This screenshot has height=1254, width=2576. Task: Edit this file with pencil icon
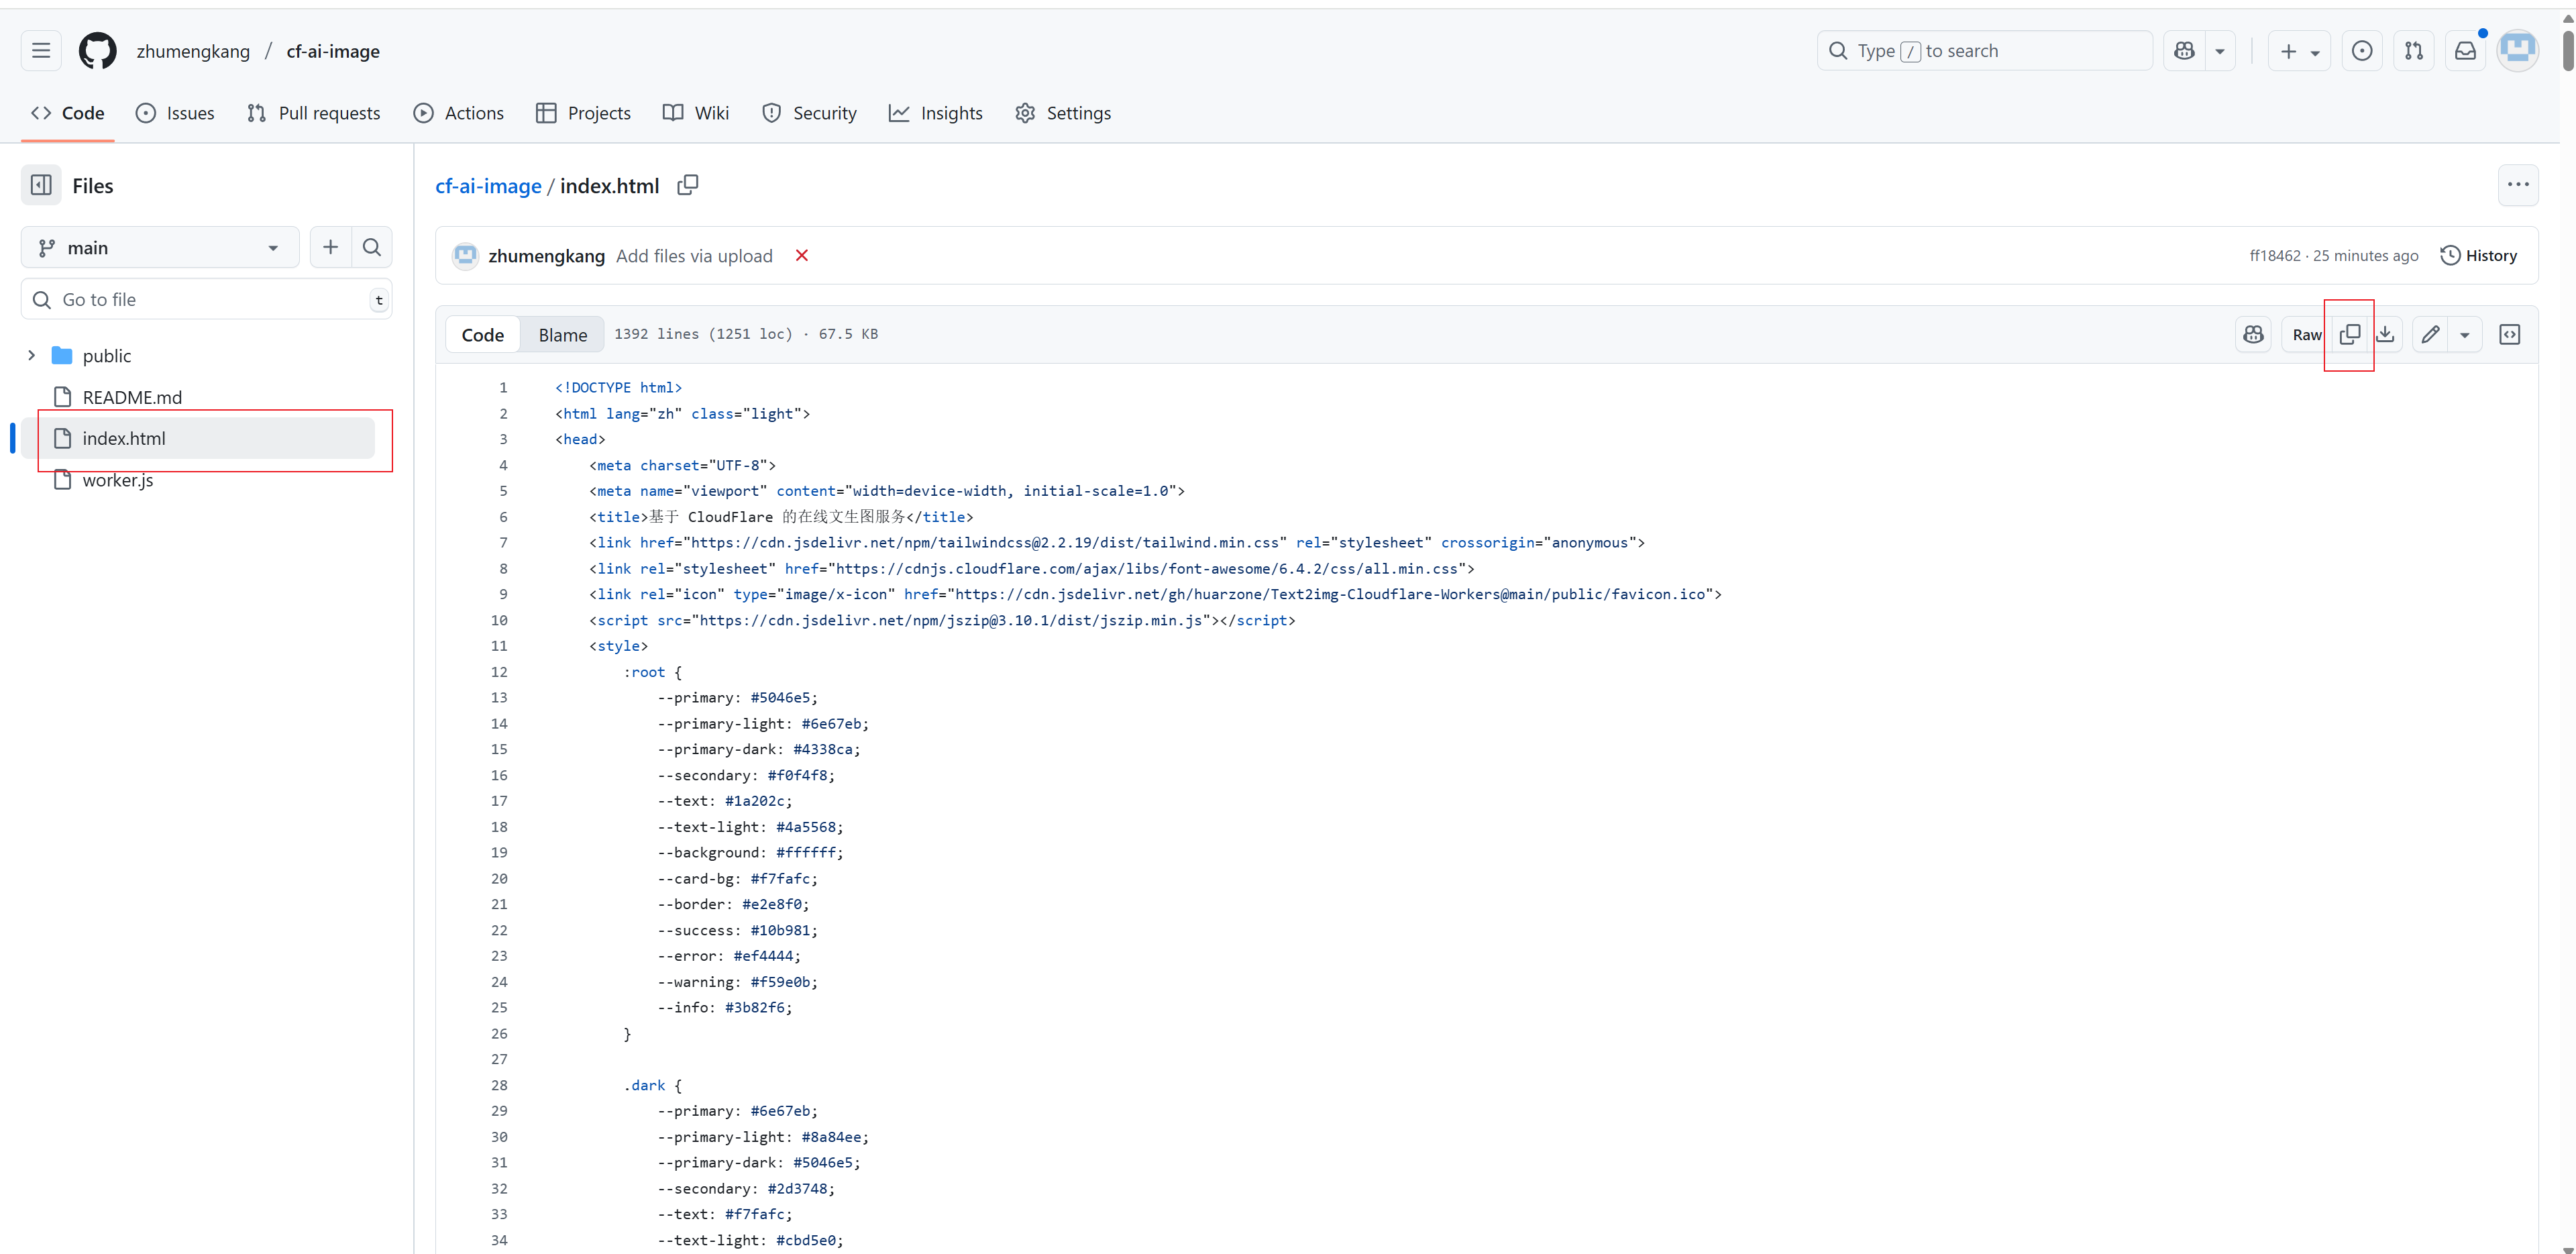[2430, 335]
